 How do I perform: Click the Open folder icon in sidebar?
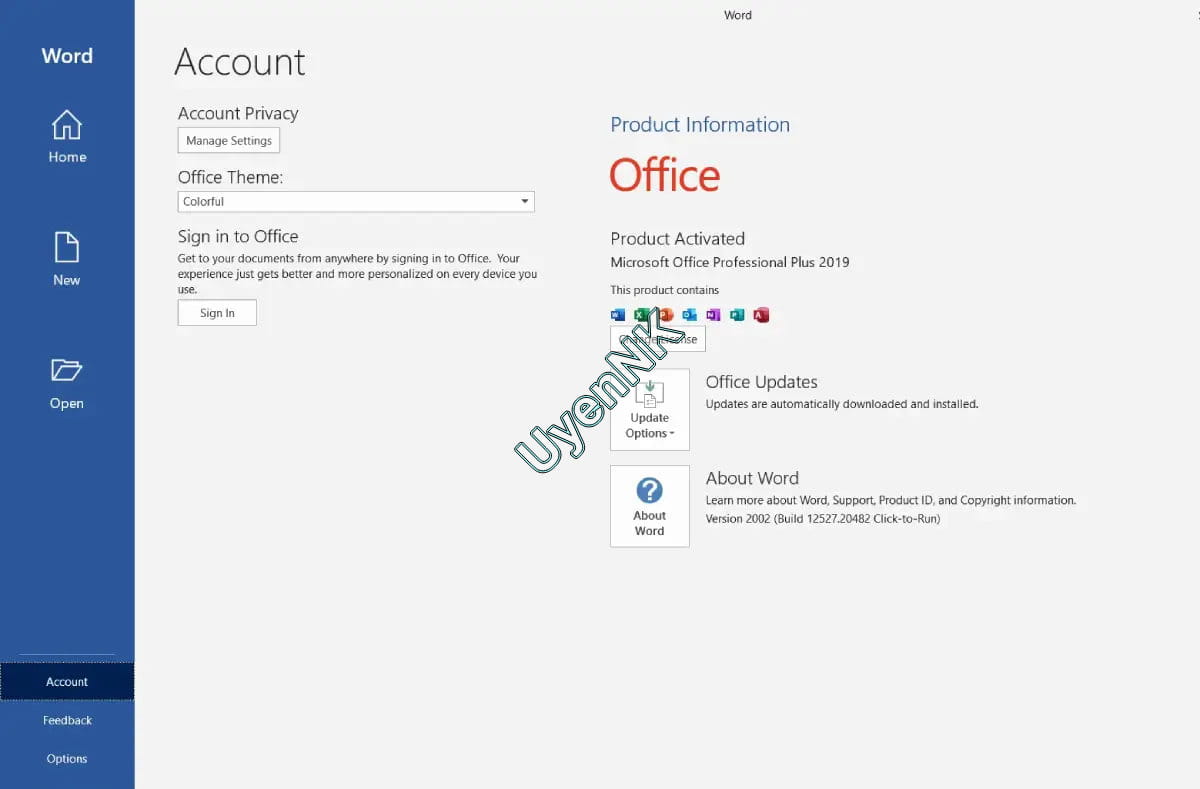[x=67, y=371]
